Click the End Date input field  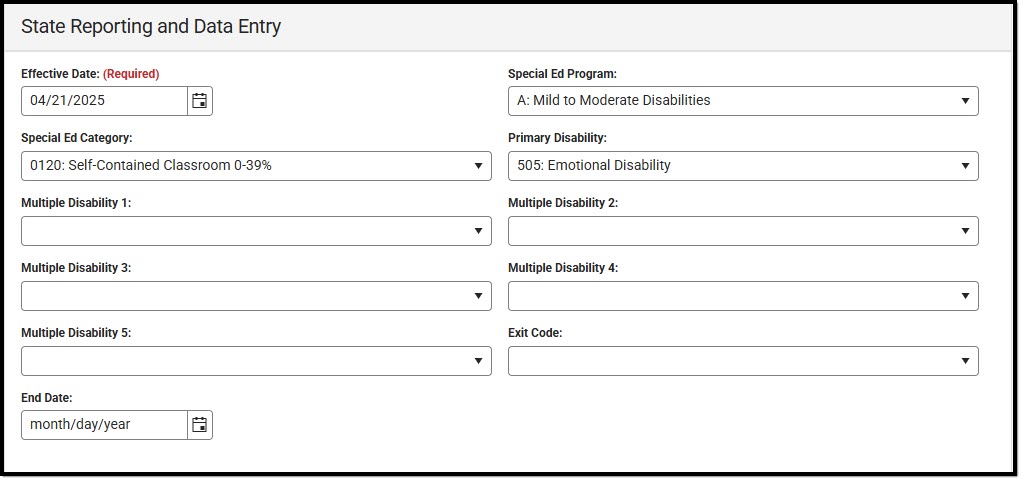104,425
